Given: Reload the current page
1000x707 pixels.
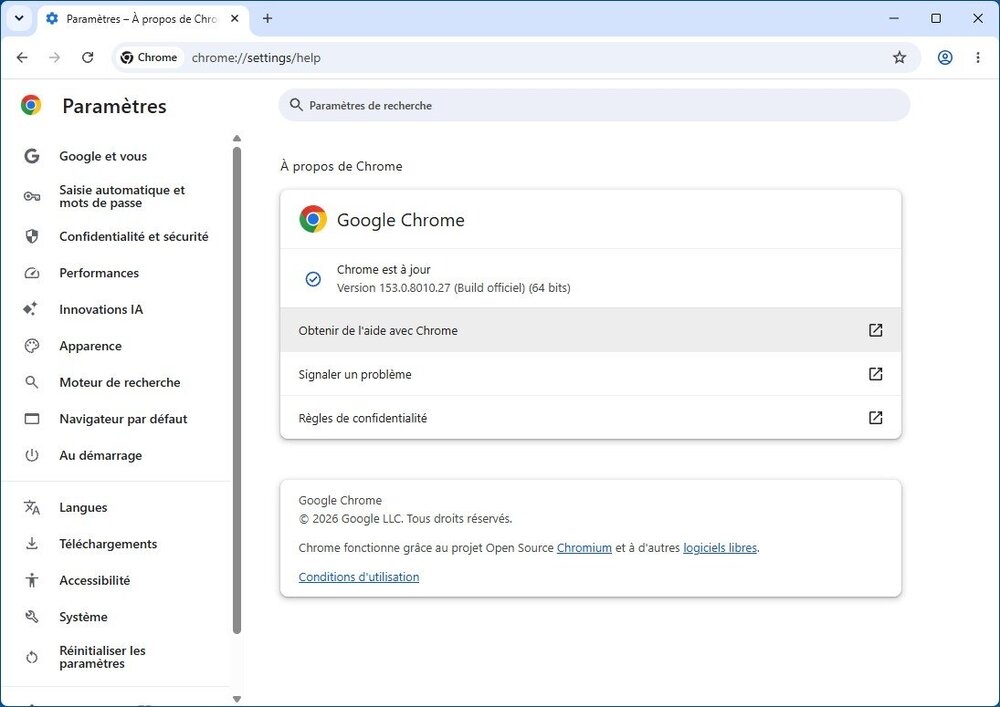Looking at the screenshot, I should pos(87,57).
